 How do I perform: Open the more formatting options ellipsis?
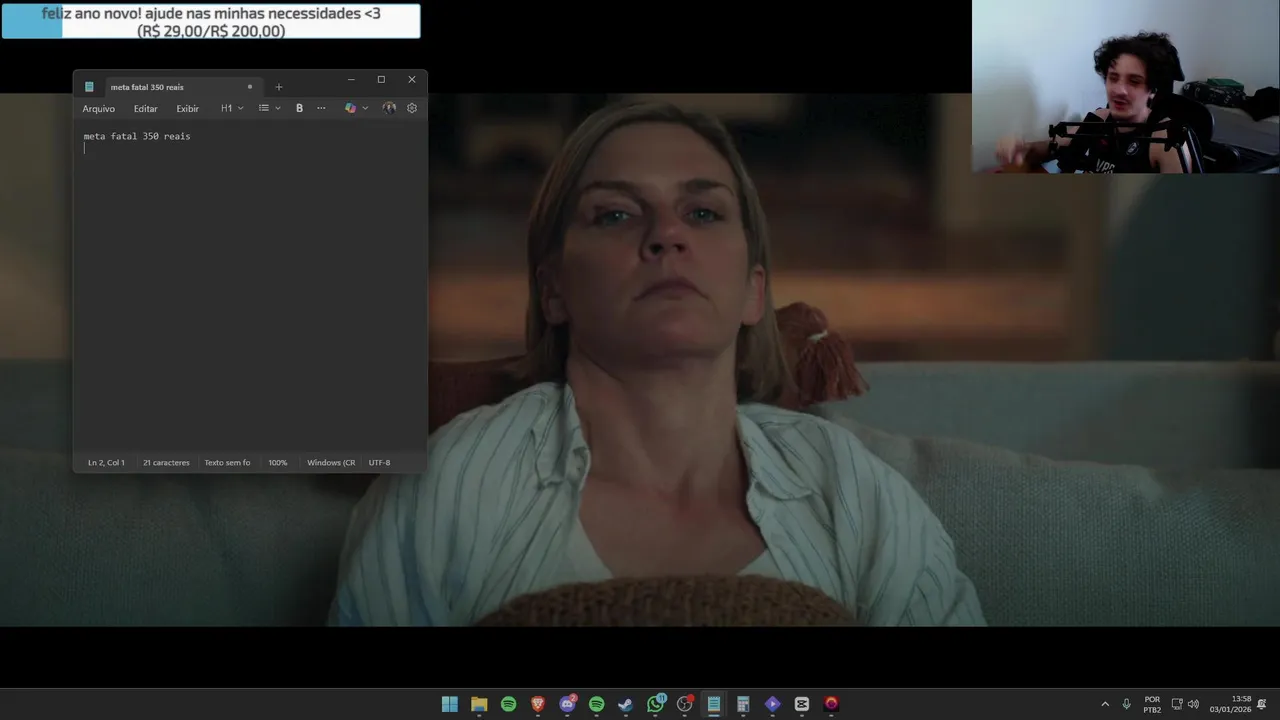[321, 108]
